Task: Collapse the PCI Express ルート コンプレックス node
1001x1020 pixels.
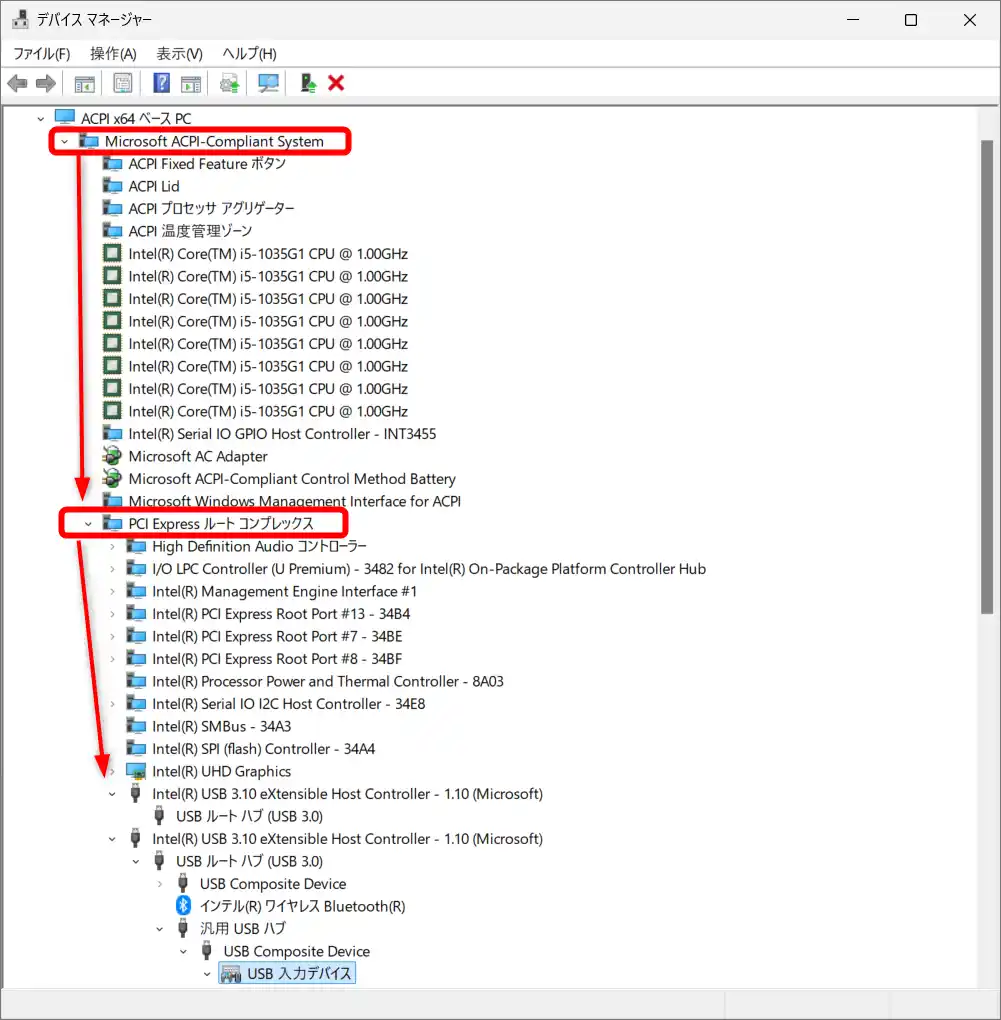Action: [89, 524]
